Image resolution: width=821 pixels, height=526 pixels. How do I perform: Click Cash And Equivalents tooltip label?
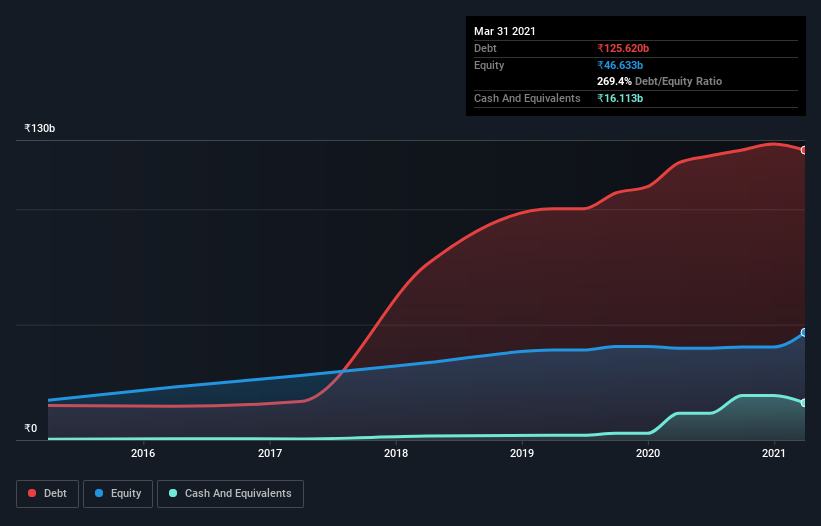pyautogui.click(x=527, y=98)
